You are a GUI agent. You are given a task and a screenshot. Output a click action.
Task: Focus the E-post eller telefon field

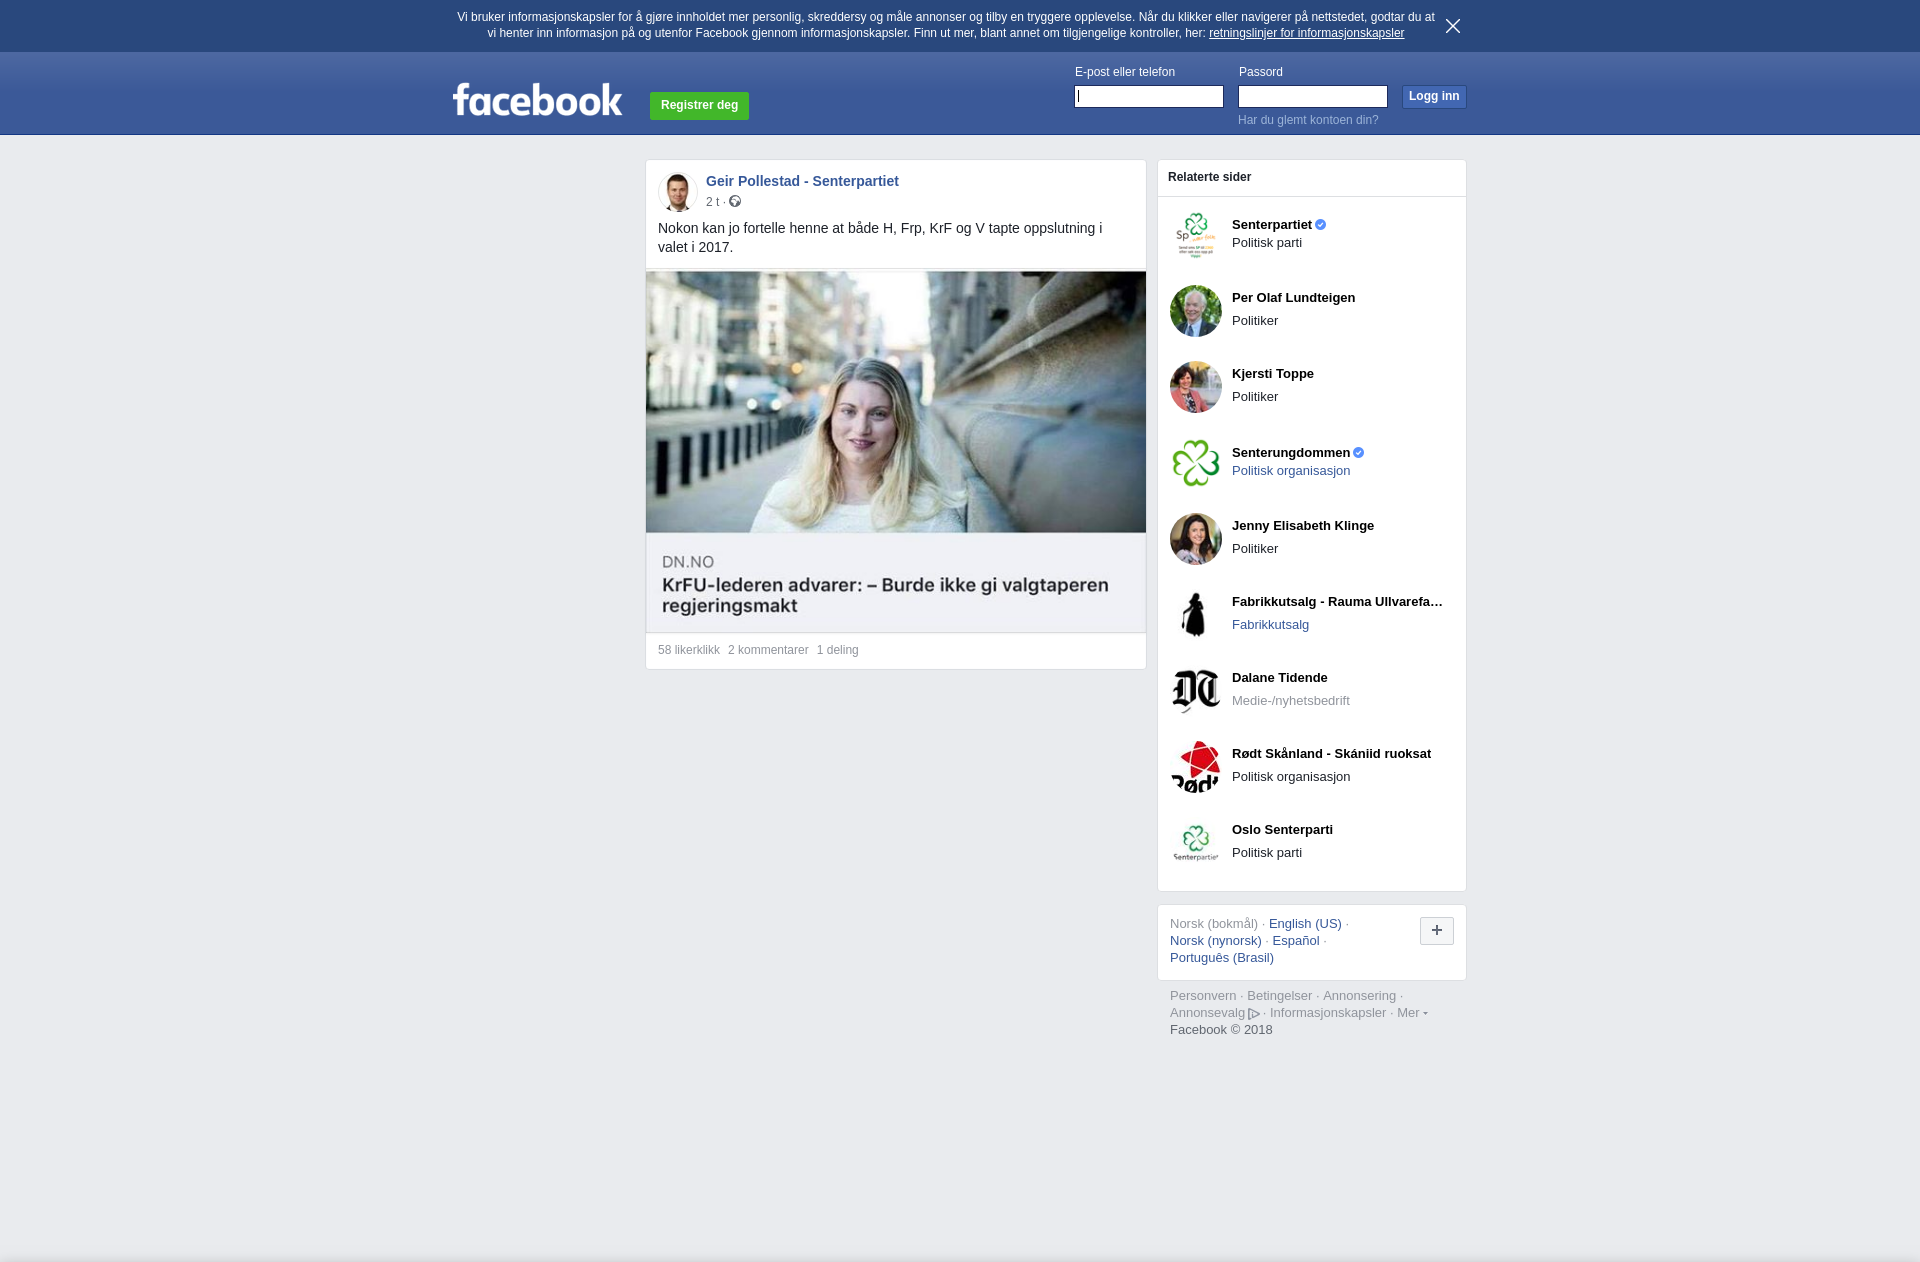[1149, 96]
